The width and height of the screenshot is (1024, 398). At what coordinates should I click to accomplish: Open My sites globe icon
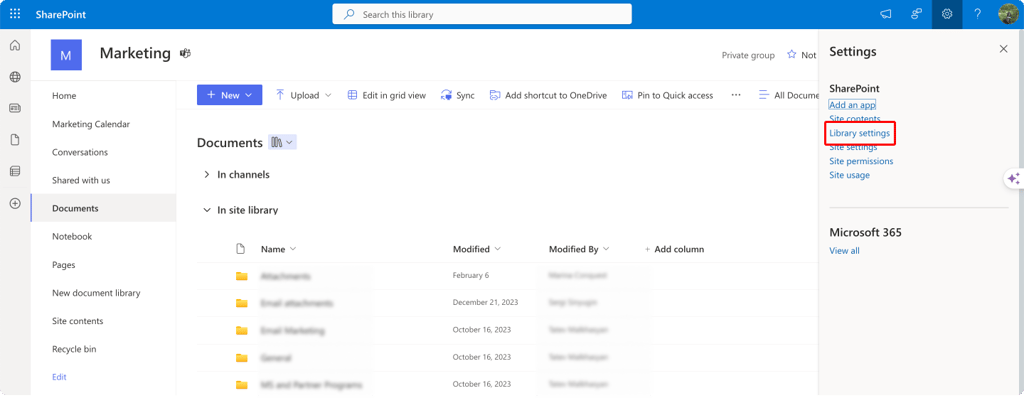14,77
